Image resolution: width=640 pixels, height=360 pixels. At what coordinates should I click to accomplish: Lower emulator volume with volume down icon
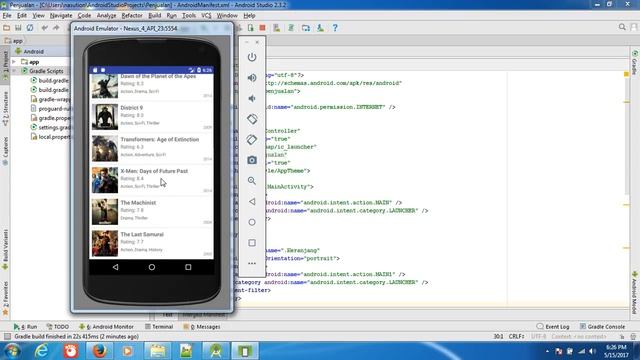pyautogui.click(x=252, y=98)
